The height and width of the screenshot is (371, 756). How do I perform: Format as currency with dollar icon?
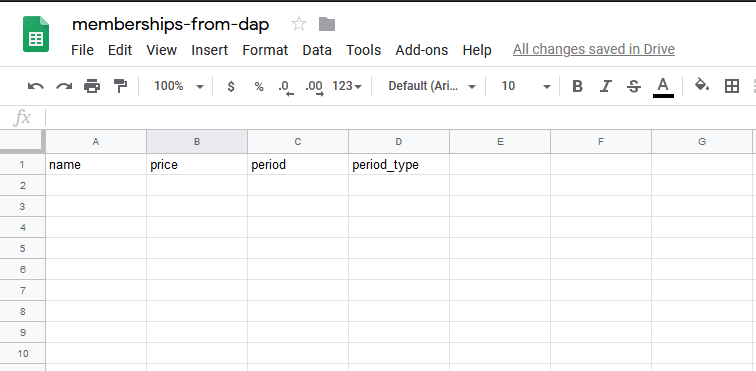tap(231, 86)
